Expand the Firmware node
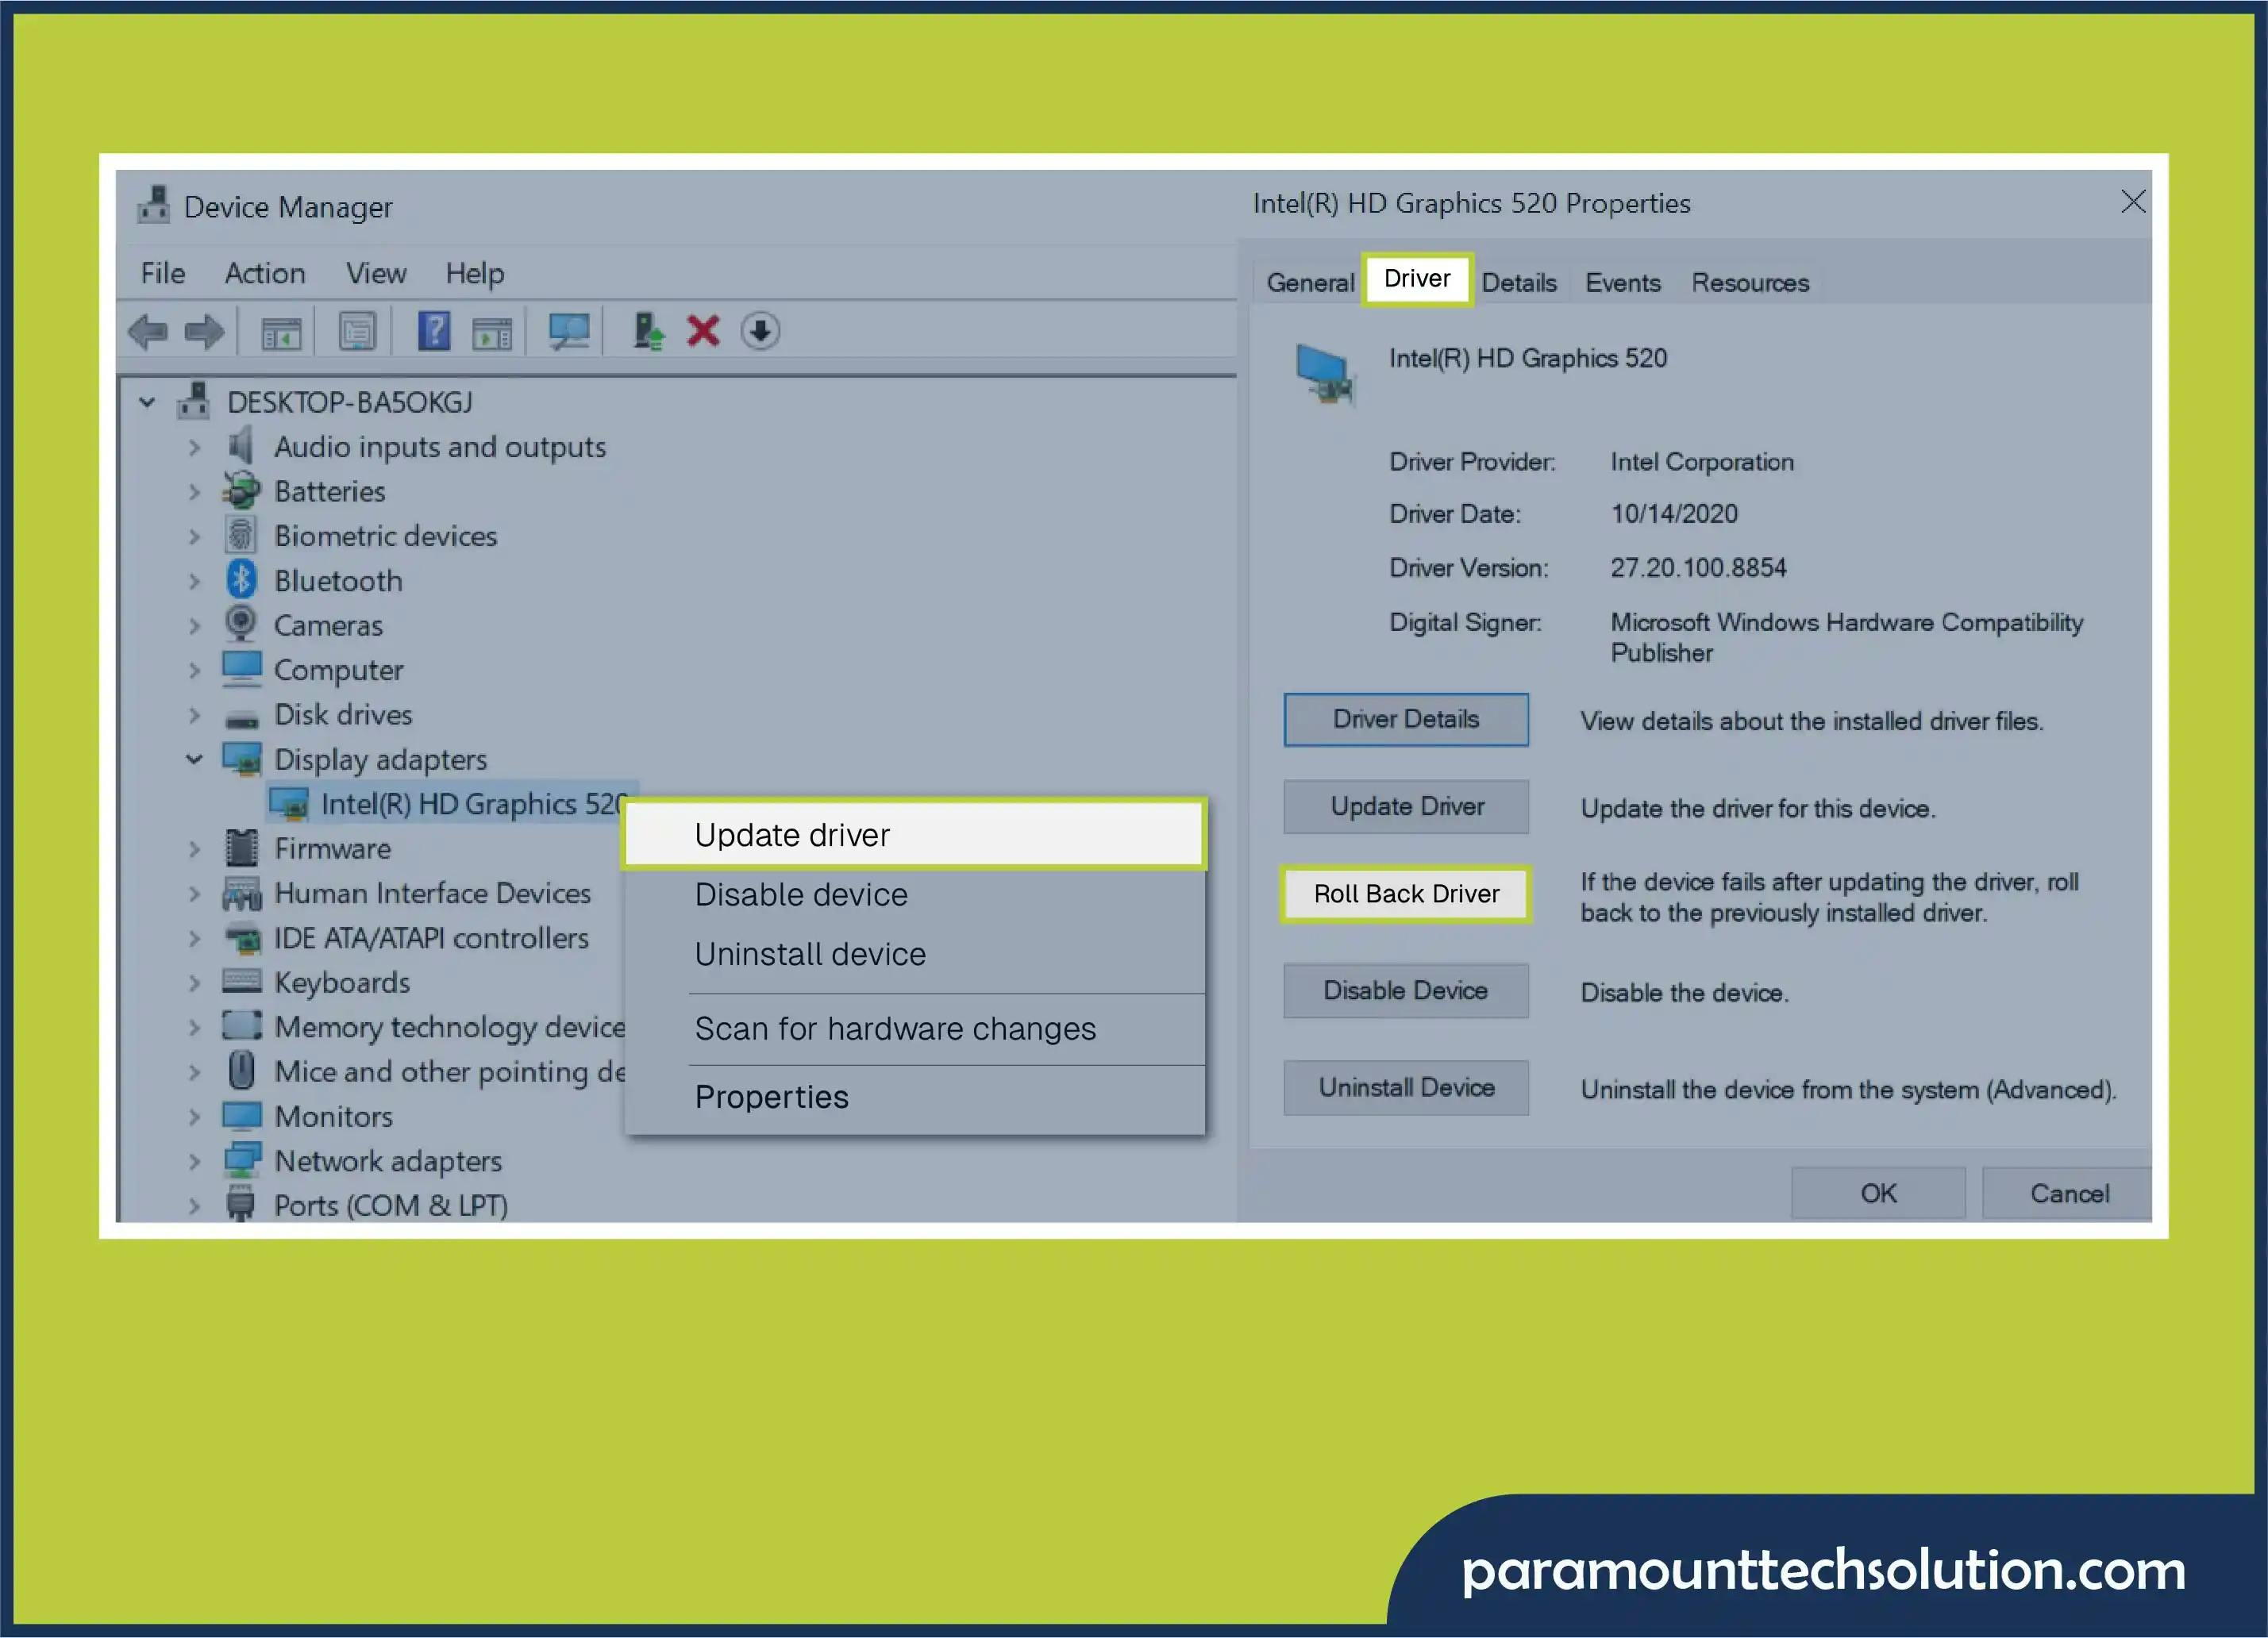 coord(194,849)
